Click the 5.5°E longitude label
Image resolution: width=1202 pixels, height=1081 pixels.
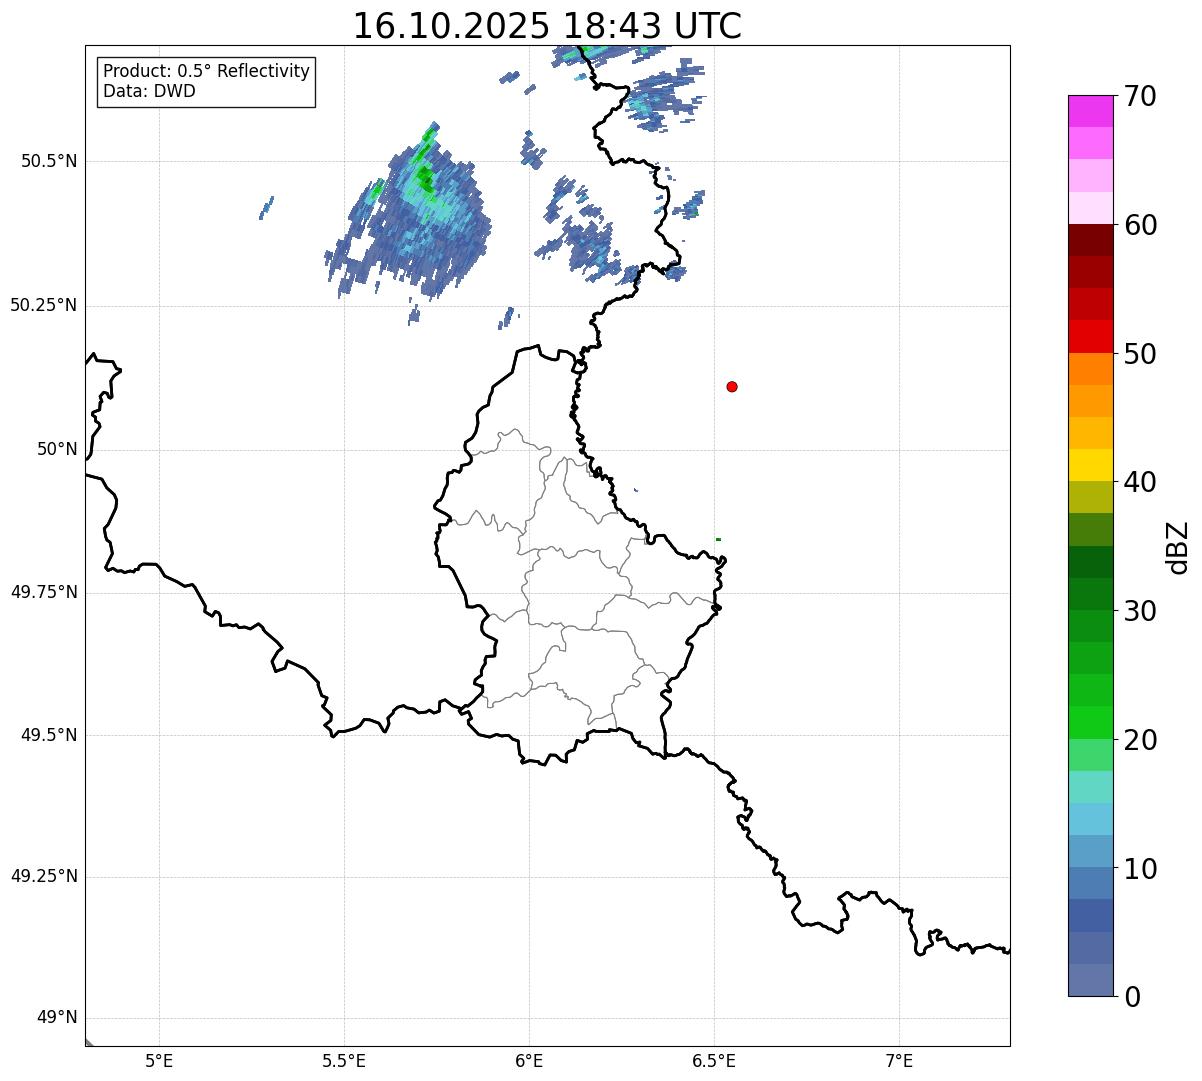point(344,1060)
